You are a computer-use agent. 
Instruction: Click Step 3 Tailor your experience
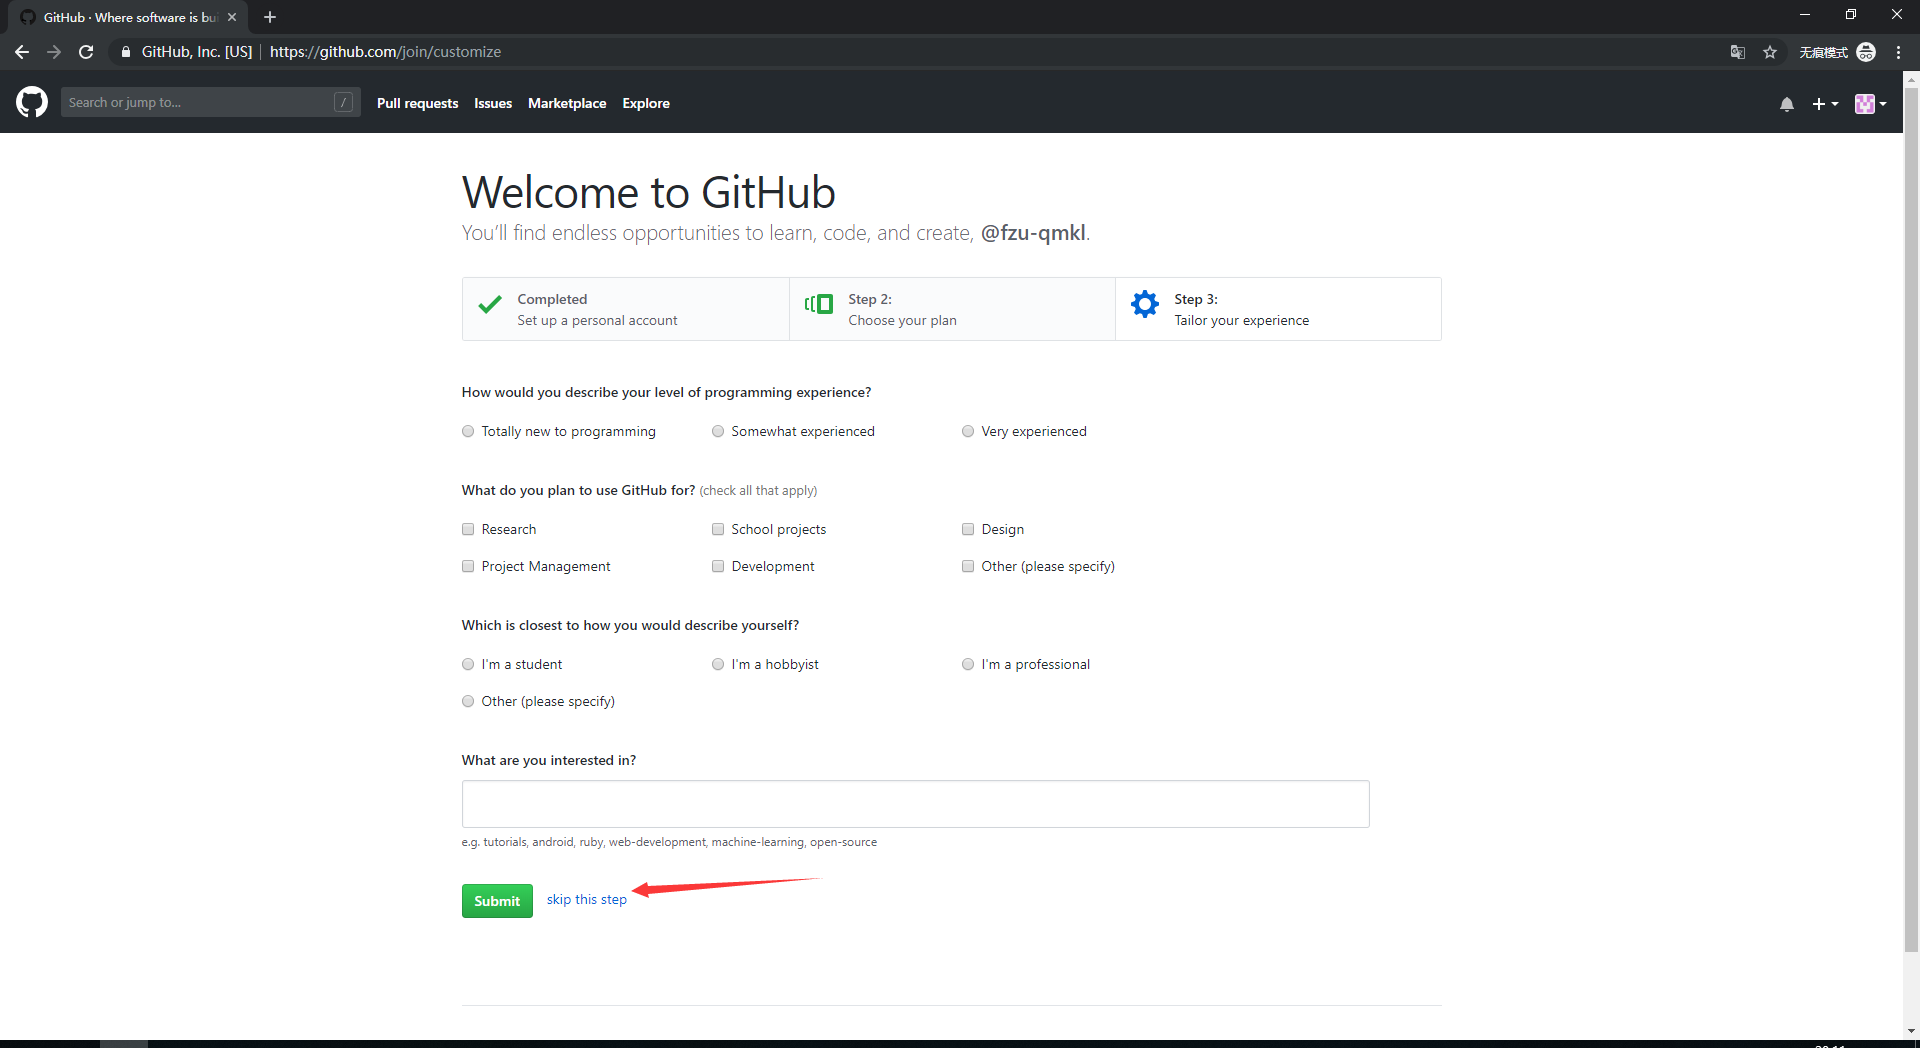tap(1278, 309)
